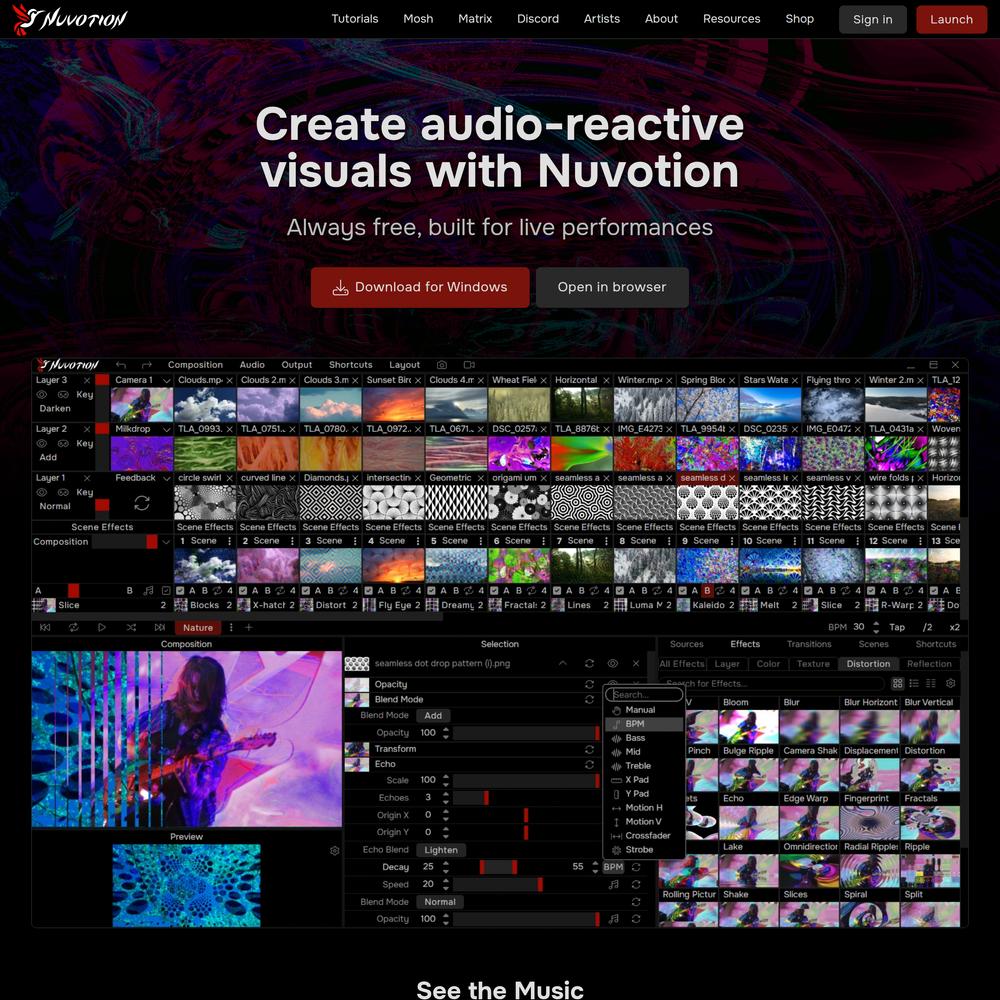Click the music note icon beside crossfader B
The width and height of the screenshot is (1000, 1000).
tap(149, 591)
